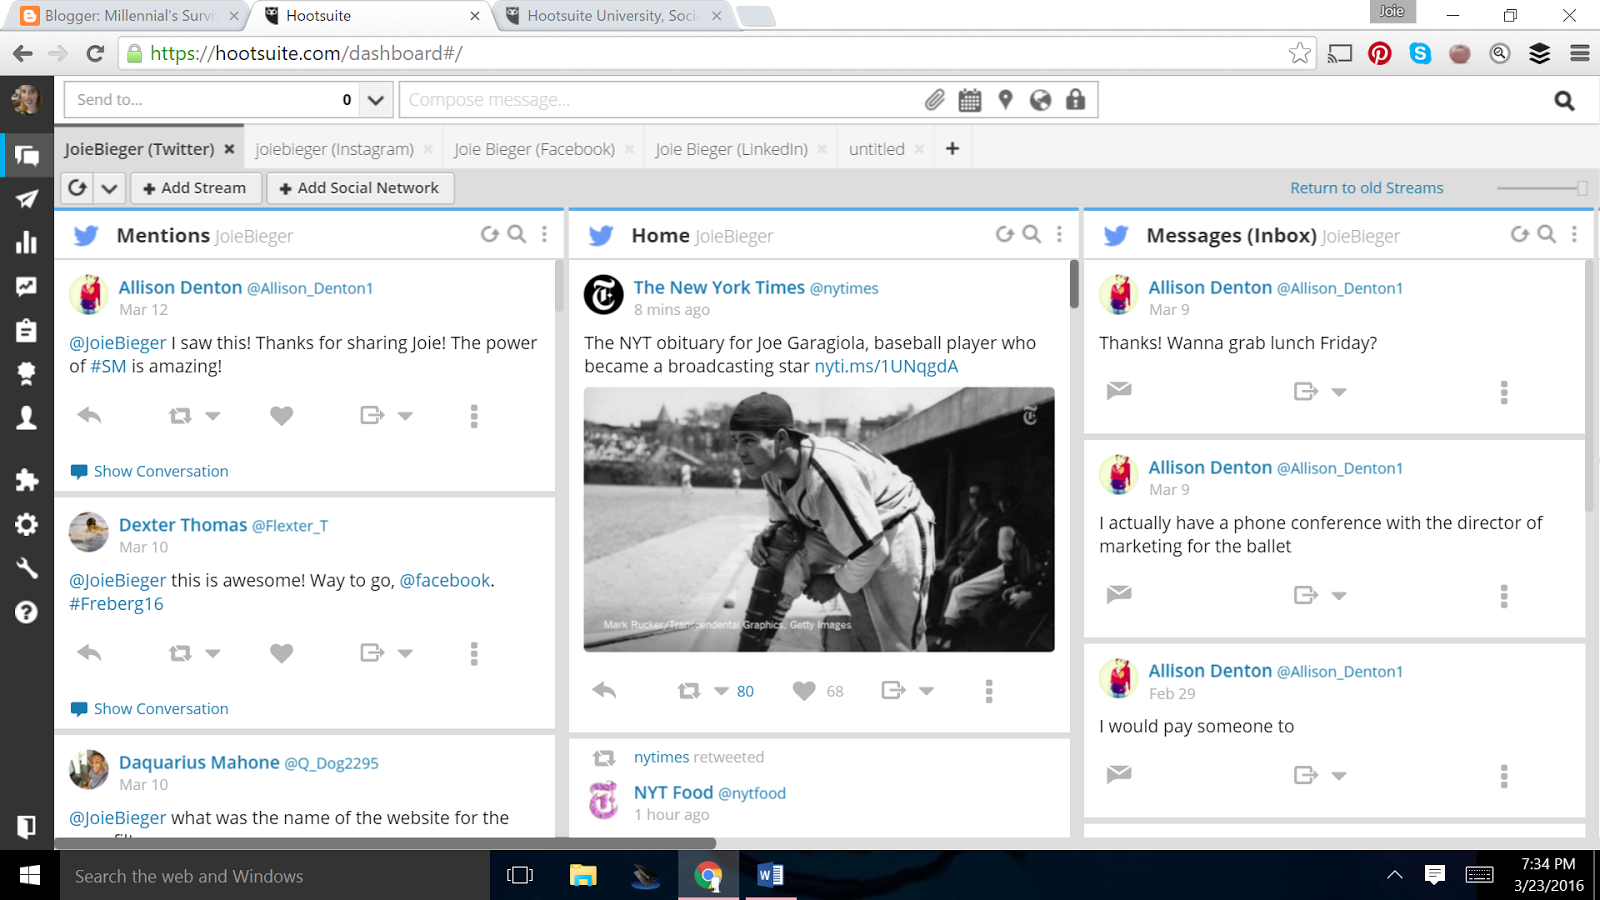Attach media with paperclip icon
The height and width of the screenshot is (900, 1600).
[934, 100]
